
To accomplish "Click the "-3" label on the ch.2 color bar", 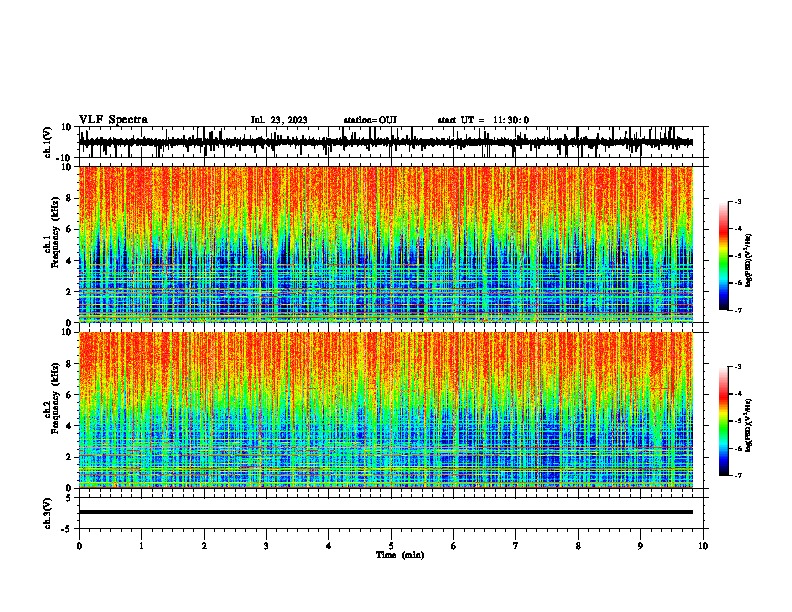I will 737,367.
